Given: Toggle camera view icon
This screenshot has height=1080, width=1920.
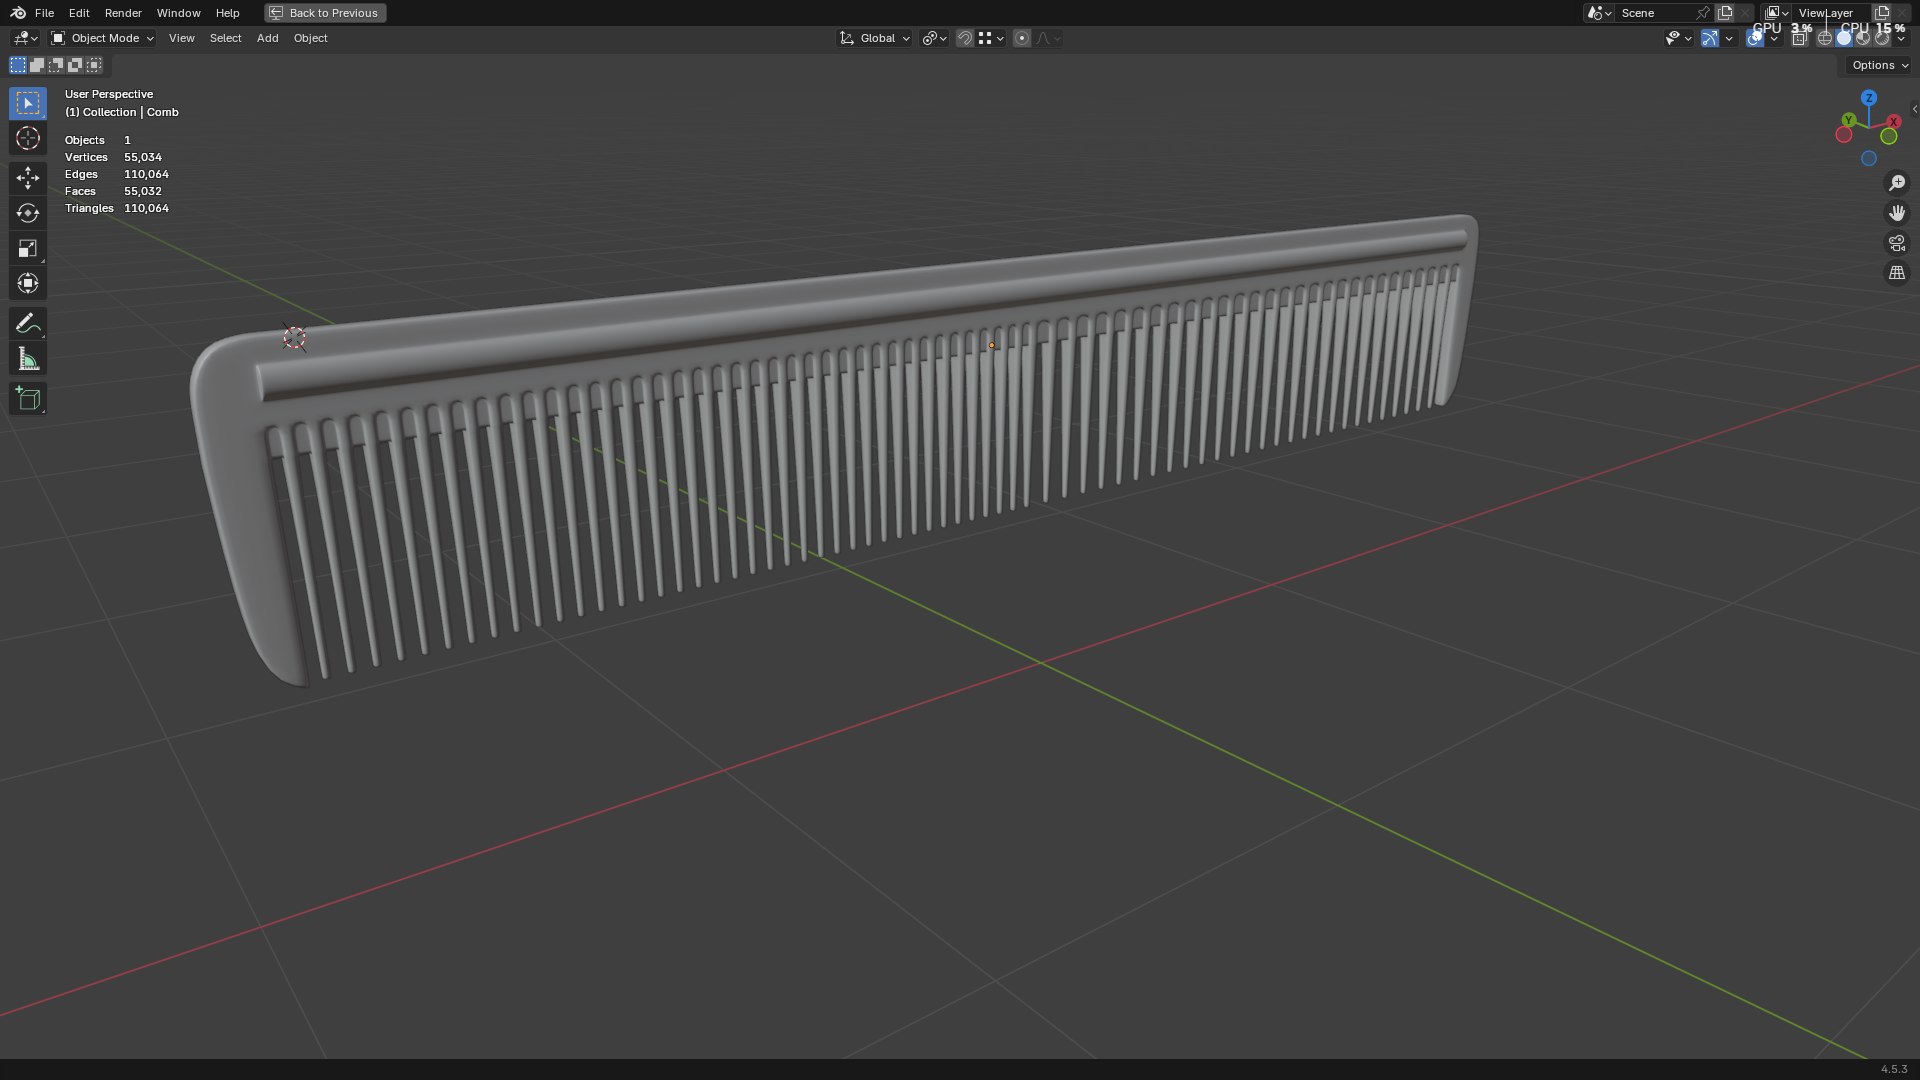Looking at the screenshot, I should pos(1896,243).
